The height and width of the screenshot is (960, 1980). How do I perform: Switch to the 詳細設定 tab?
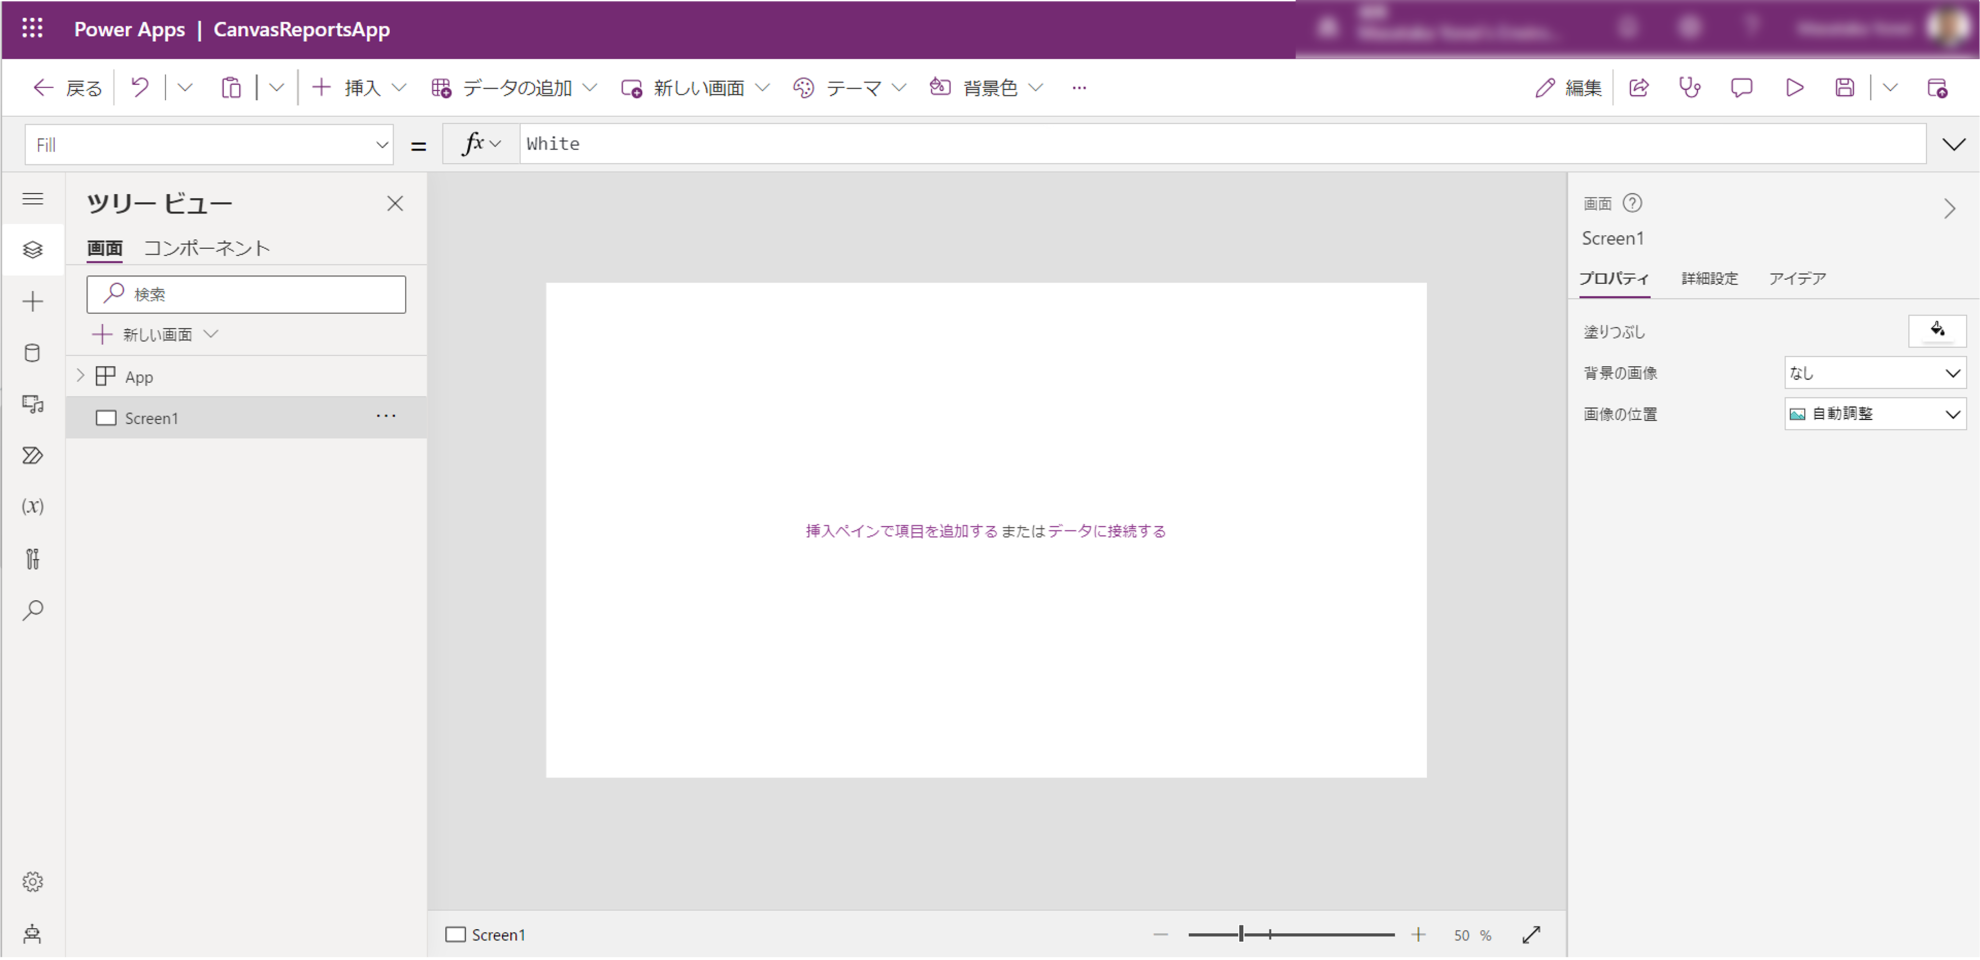1709,279
